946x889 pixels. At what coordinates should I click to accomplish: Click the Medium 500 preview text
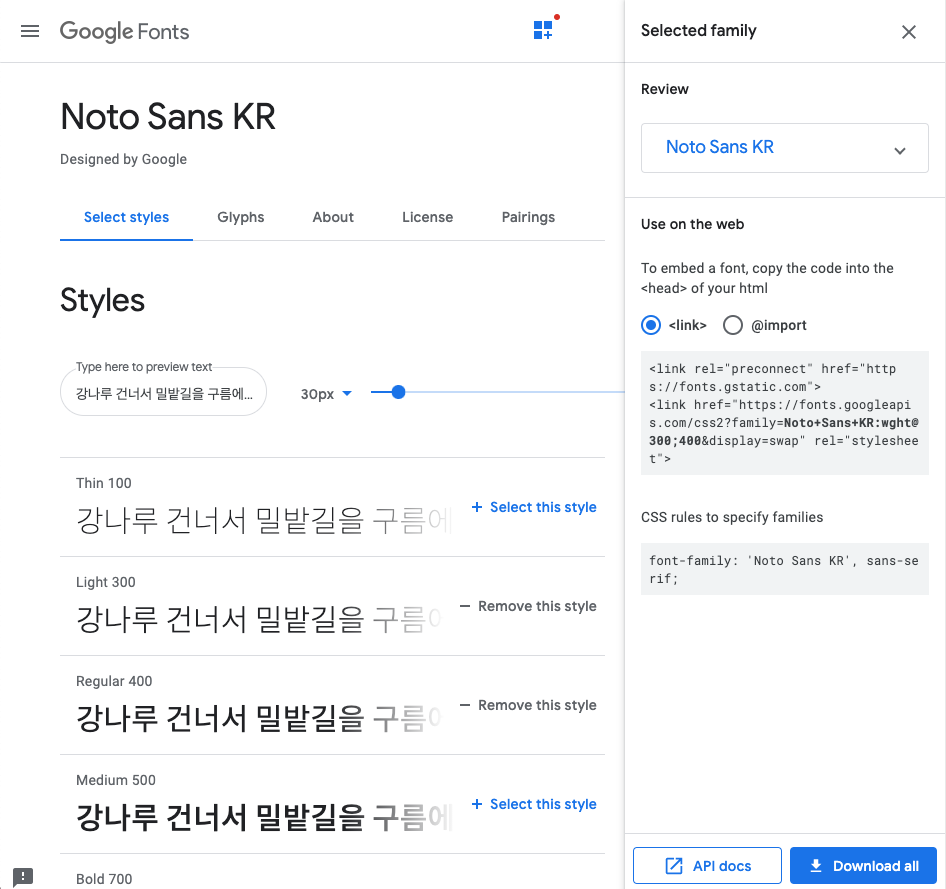[x=264, y=818]
